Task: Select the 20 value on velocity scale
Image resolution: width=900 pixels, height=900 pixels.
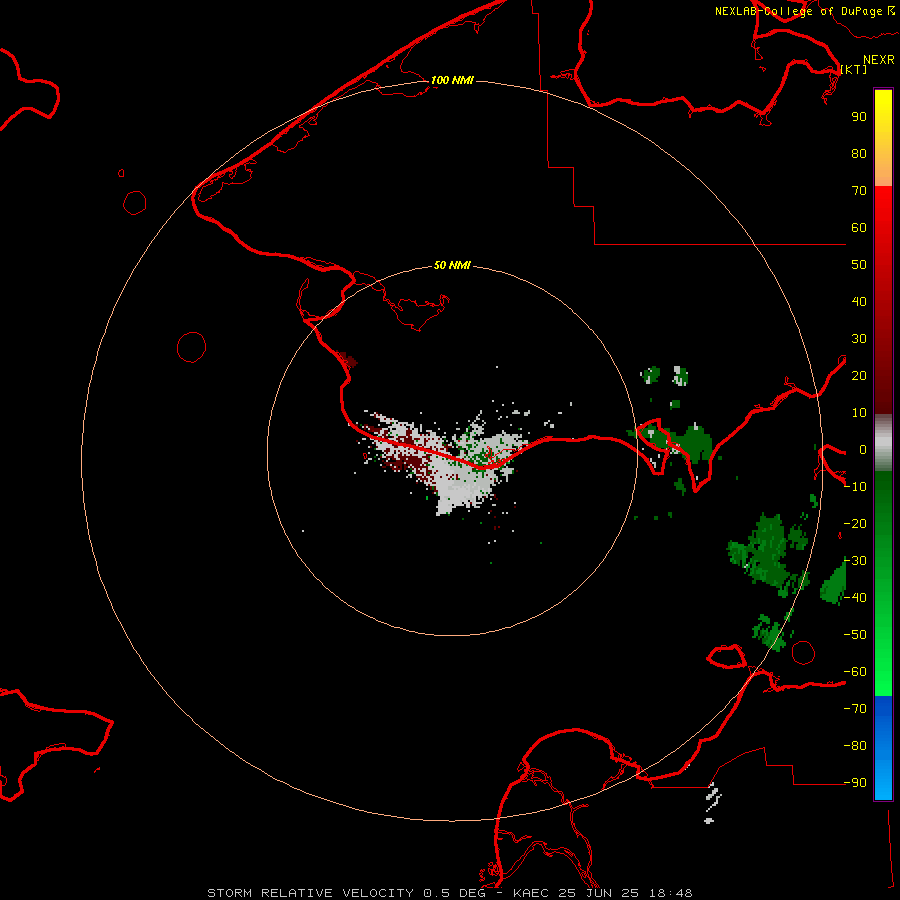Action: click(859, 375)
